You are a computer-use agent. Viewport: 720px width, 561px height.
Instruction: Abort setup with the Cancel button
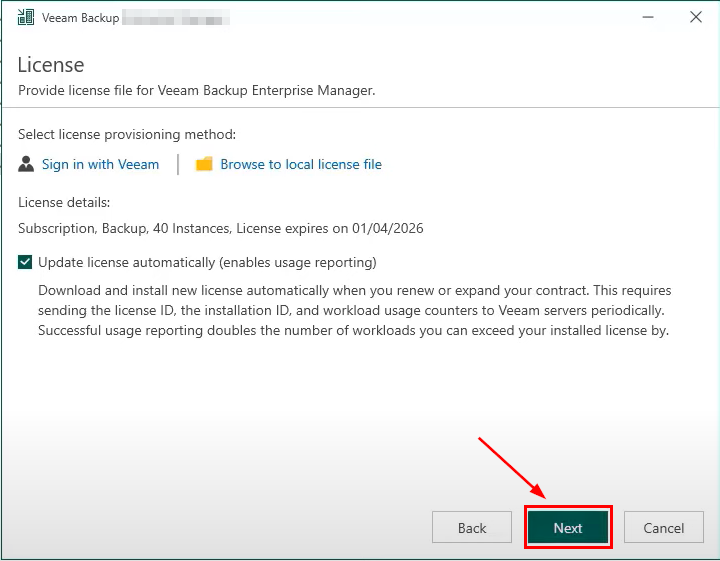coord(664,527)
